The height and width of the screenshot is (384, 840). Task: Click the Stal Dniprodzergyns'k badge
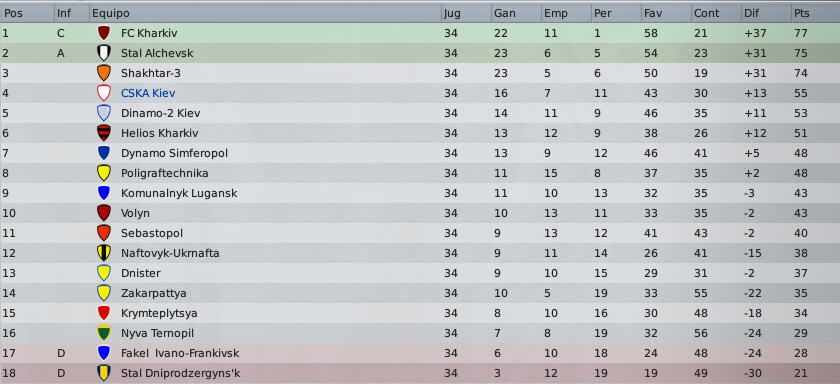(103, 373)
